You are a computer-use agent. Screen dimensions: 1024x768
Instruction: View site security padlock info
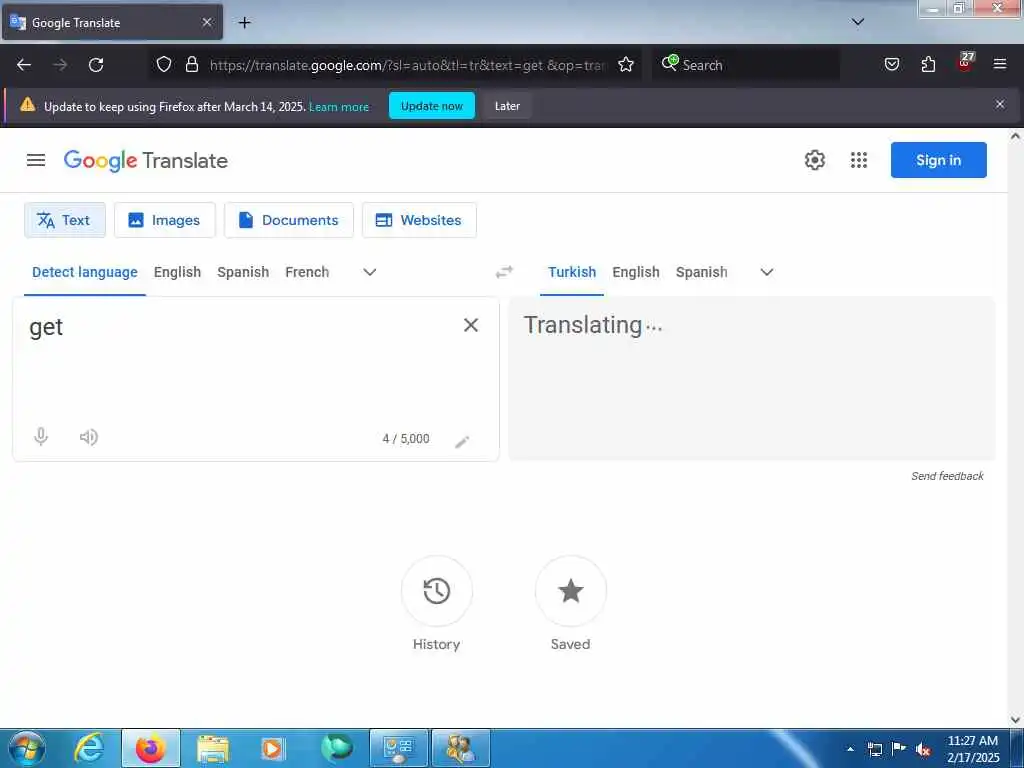click(191, 65)
